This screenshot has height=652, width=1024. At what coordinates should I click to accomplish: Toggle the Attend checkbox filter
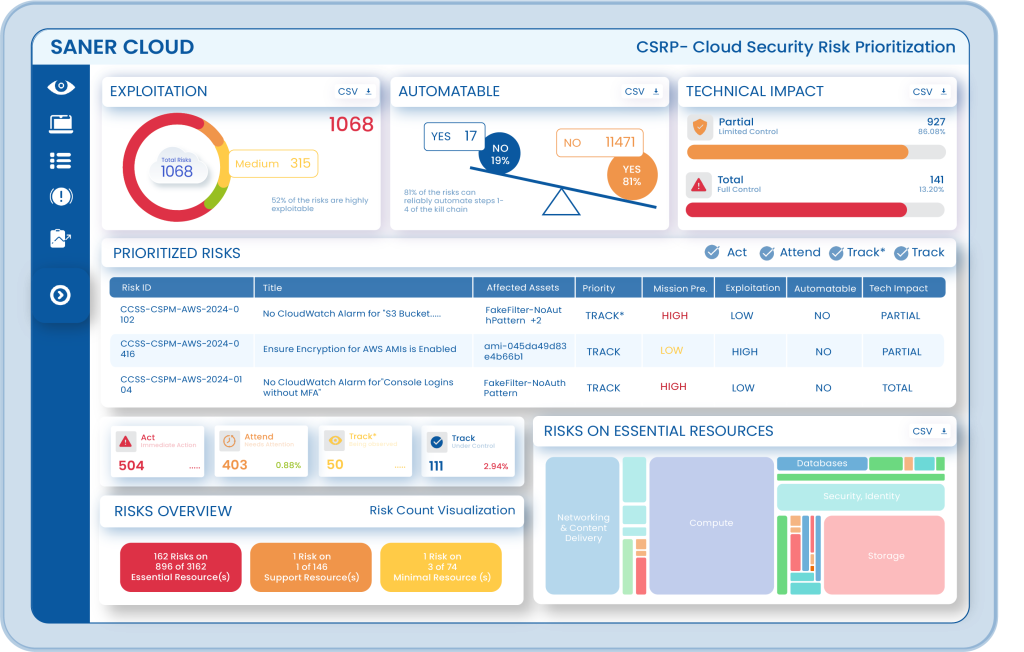click(x=767, y=253)
